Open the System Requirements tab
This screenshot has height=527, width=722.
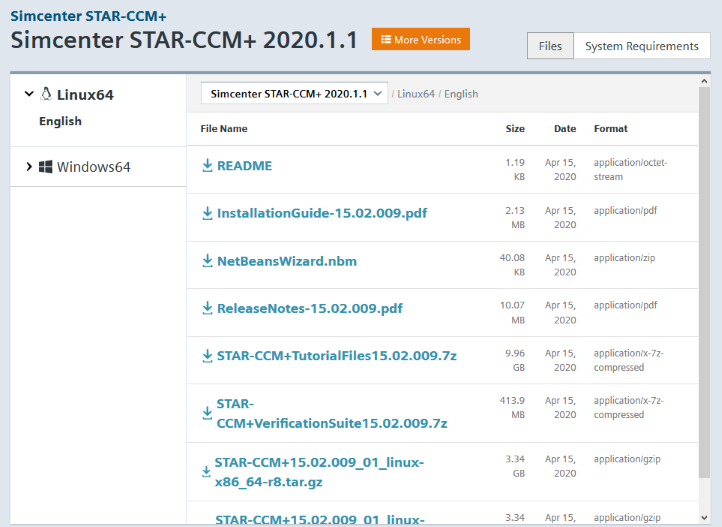[641, 46]
